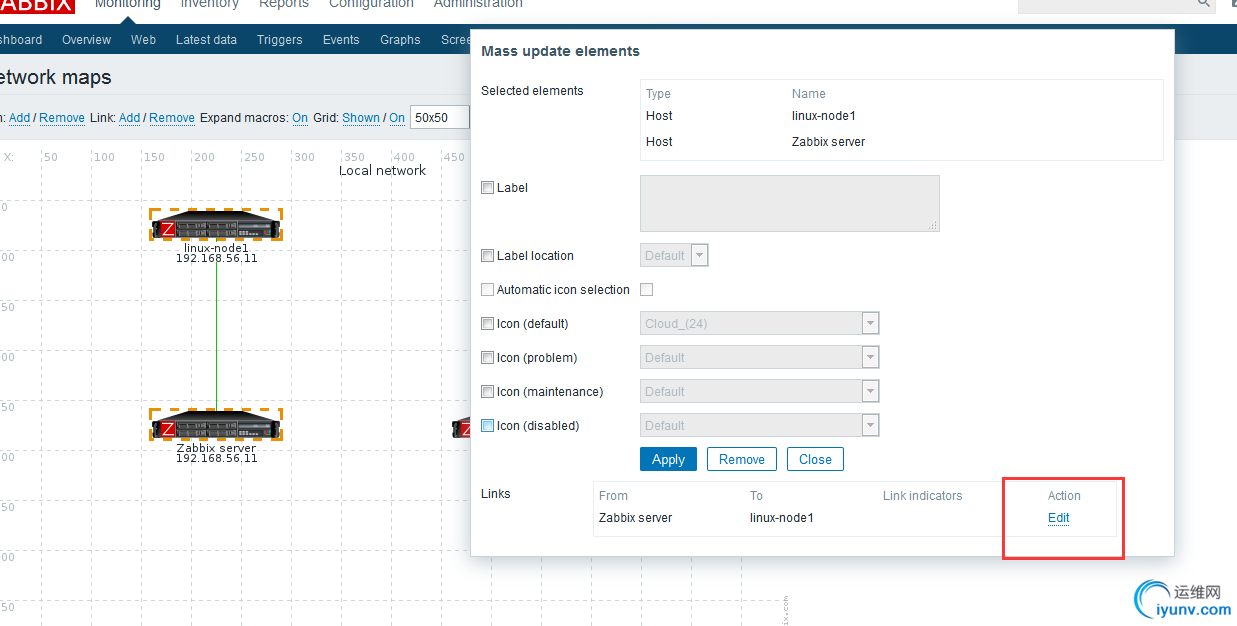1237x626 pixels.
Task: Go to the Overview submenu
Action: pos(86,40)
